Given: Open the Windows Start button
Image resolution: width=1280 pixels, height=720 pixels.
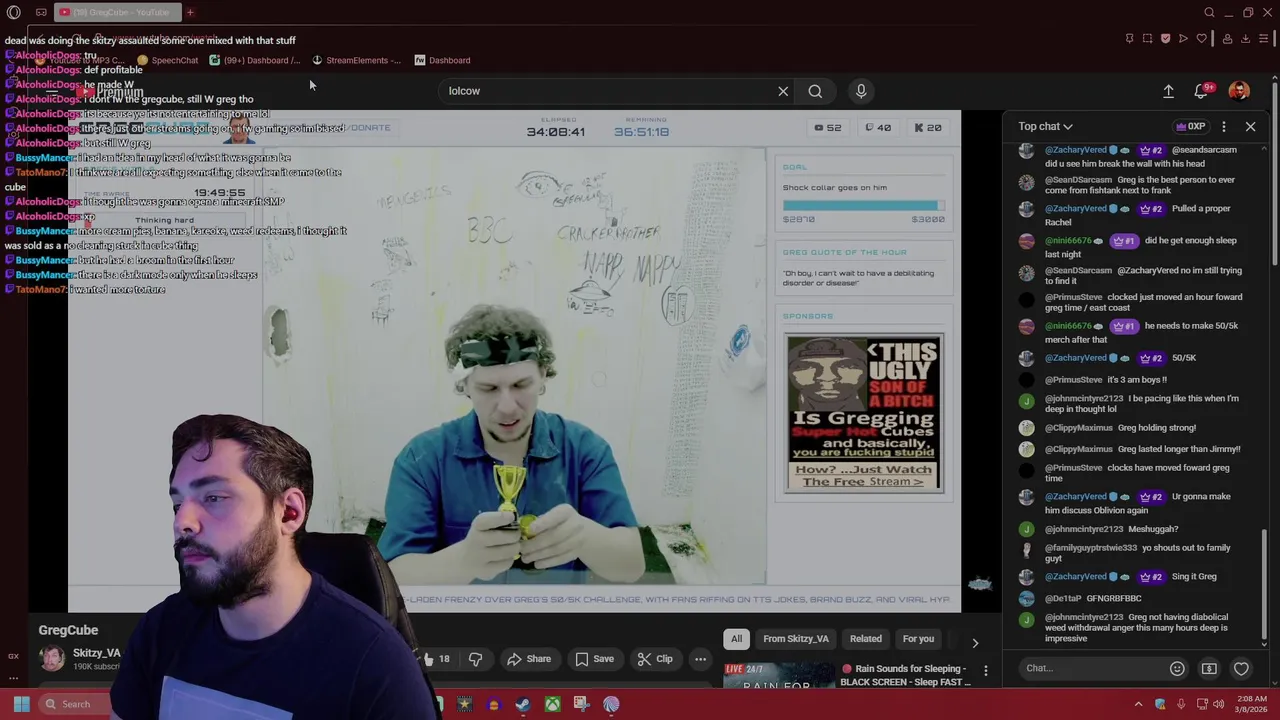Looking at the screenshot, I should coord(20,704).
